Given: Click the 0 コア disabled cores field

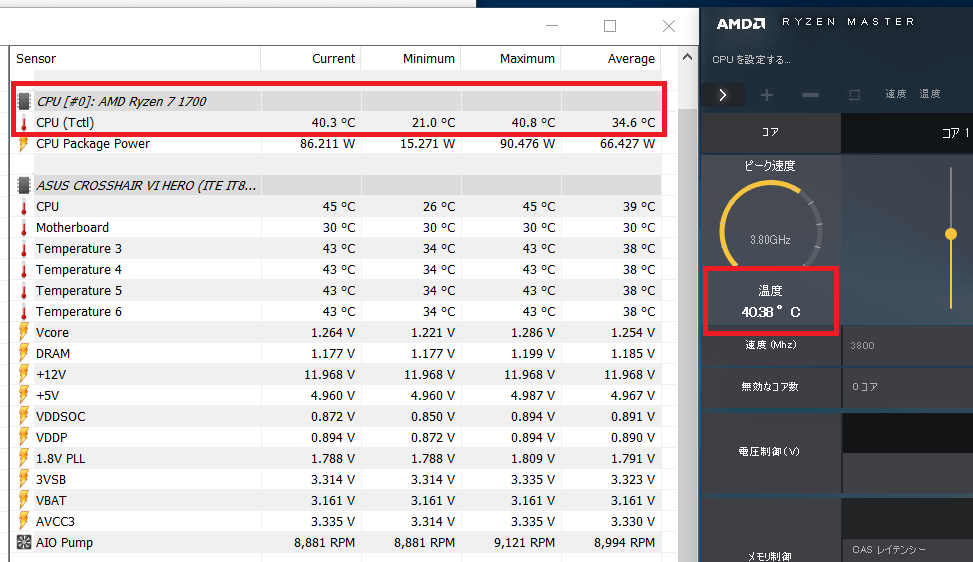Looking at the screenshot, I should 907,386.
